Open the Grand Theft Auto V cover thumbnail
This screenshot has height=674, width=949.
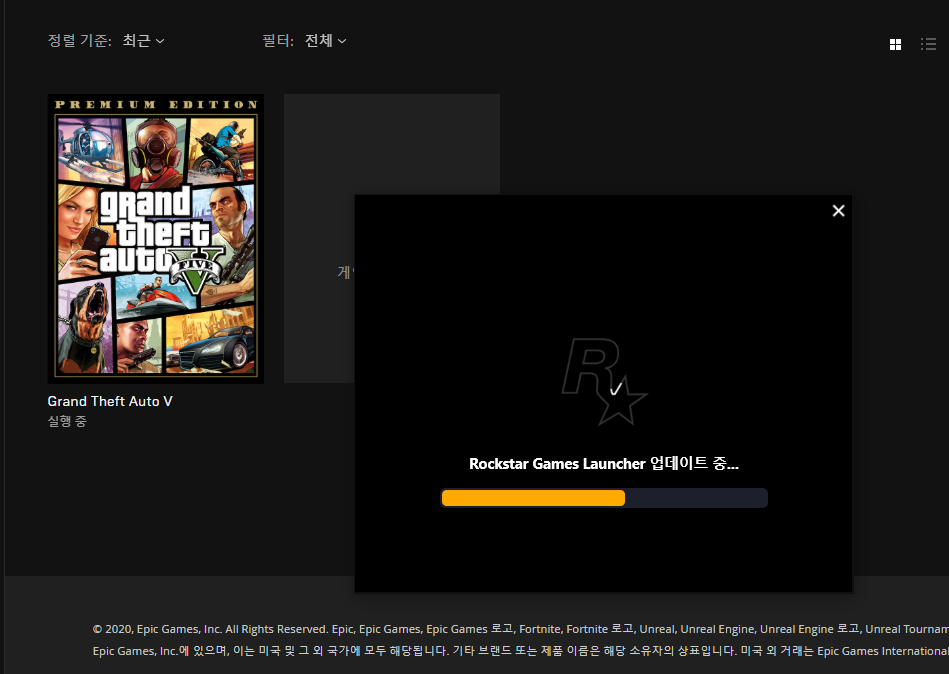[x=156, y=238]
